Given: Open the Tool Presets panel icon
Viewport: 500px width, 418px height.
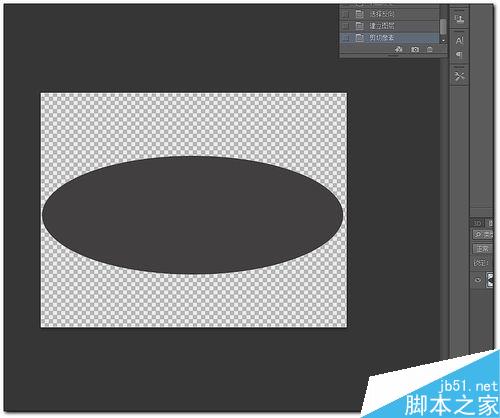Looking at the screenshot, I should coord(459,76).
